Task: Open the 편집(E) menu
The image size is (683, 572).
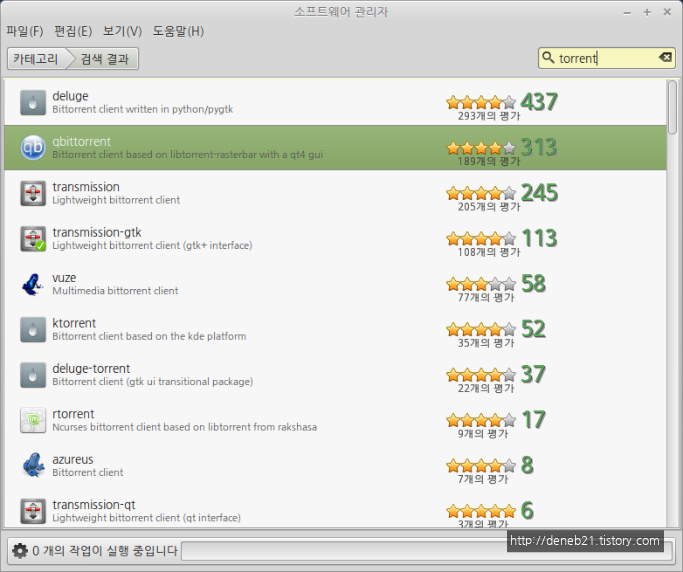Action: click(x=72, y=31)
